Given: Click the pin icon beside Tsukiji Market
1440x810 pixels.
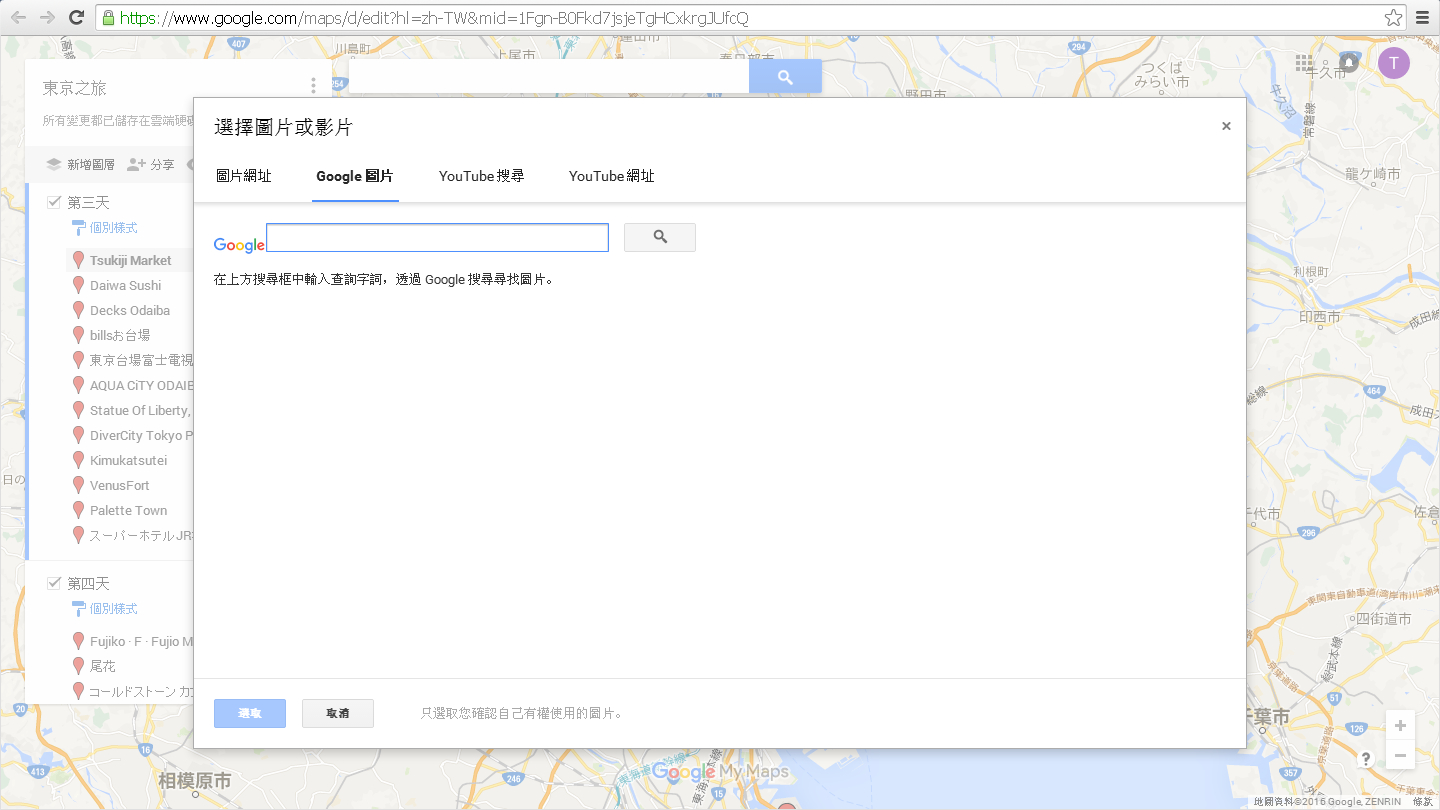Looking at the screenshot, I should point(78,260).
